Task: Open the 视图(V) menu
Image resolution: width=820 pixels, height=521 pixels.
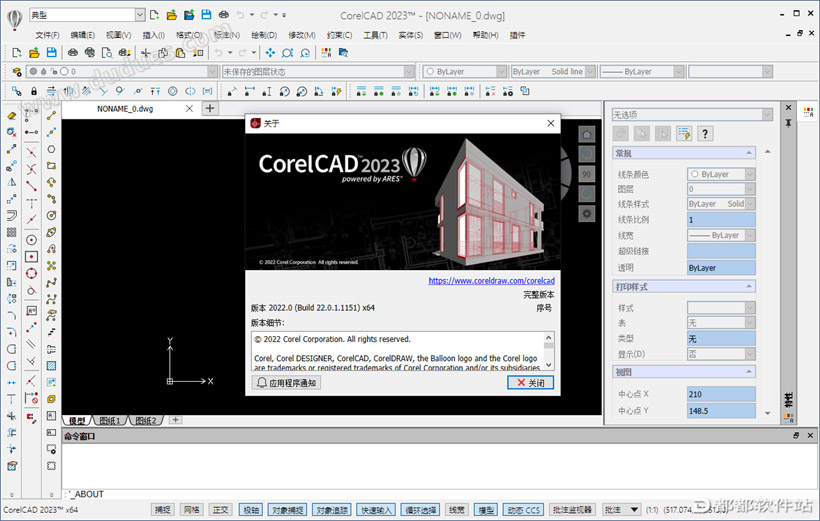Action: pos(119,35)
